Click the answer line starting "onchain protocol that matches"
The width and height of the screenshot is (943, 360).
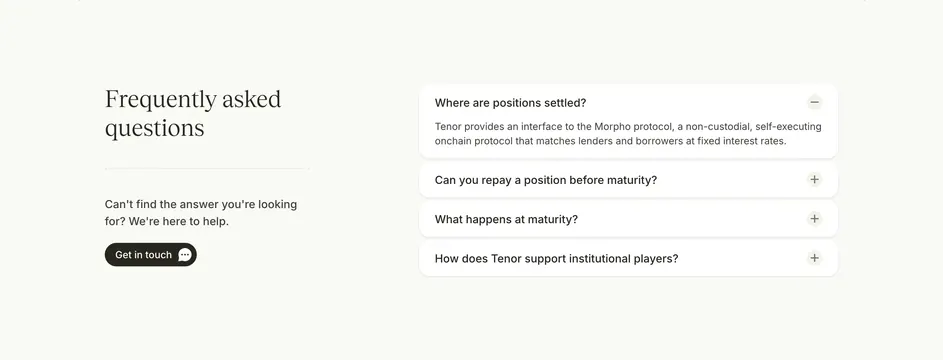click(x=610, y=142)
